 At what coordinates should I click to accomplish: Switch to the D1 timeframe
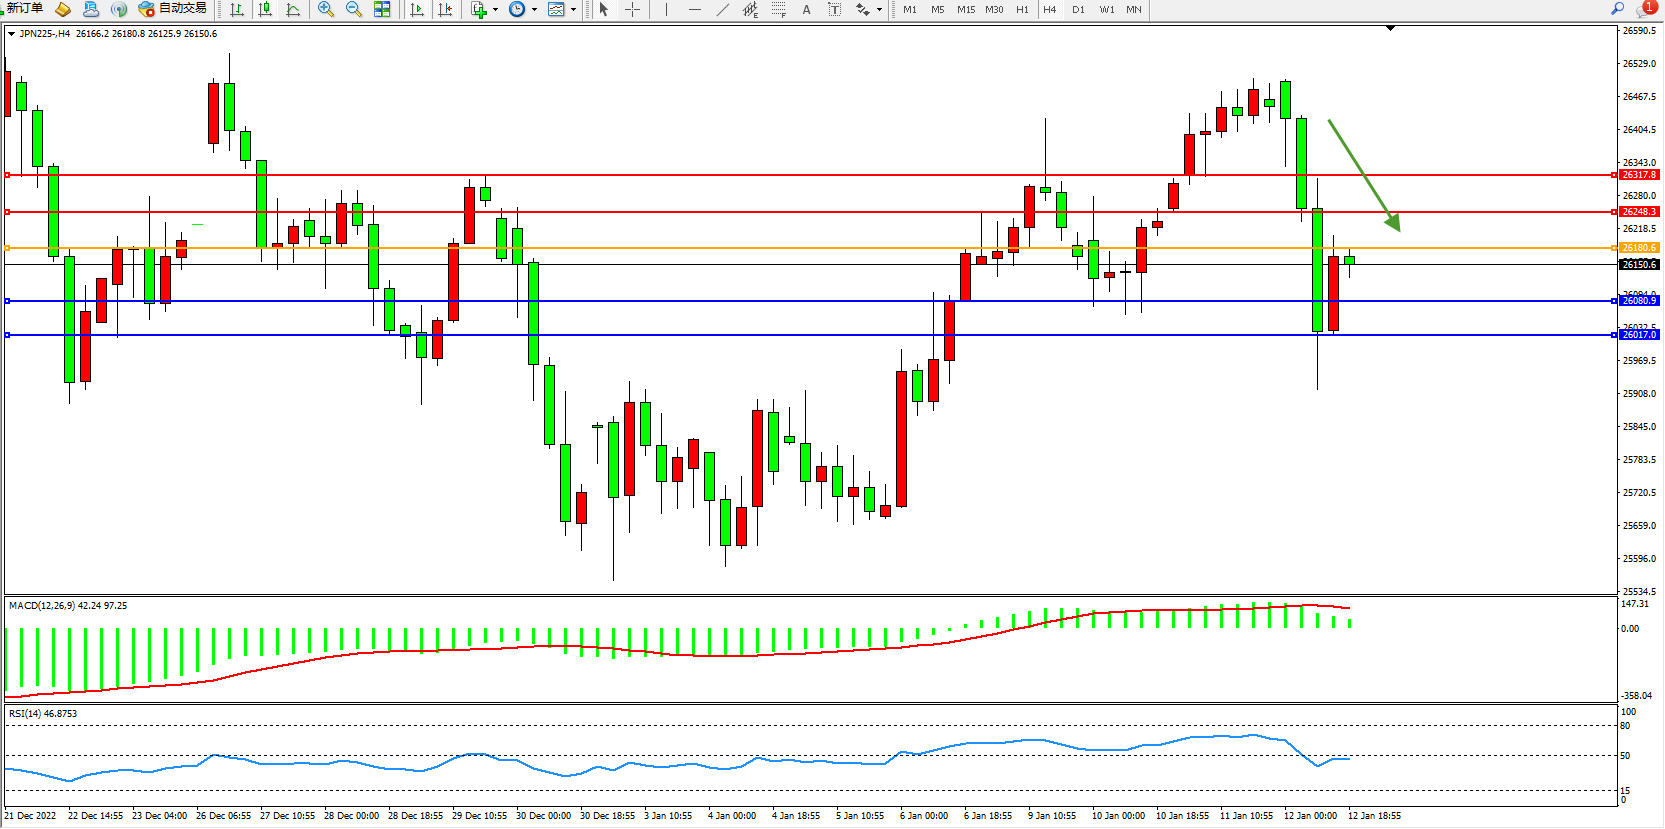coord(1078,10)
